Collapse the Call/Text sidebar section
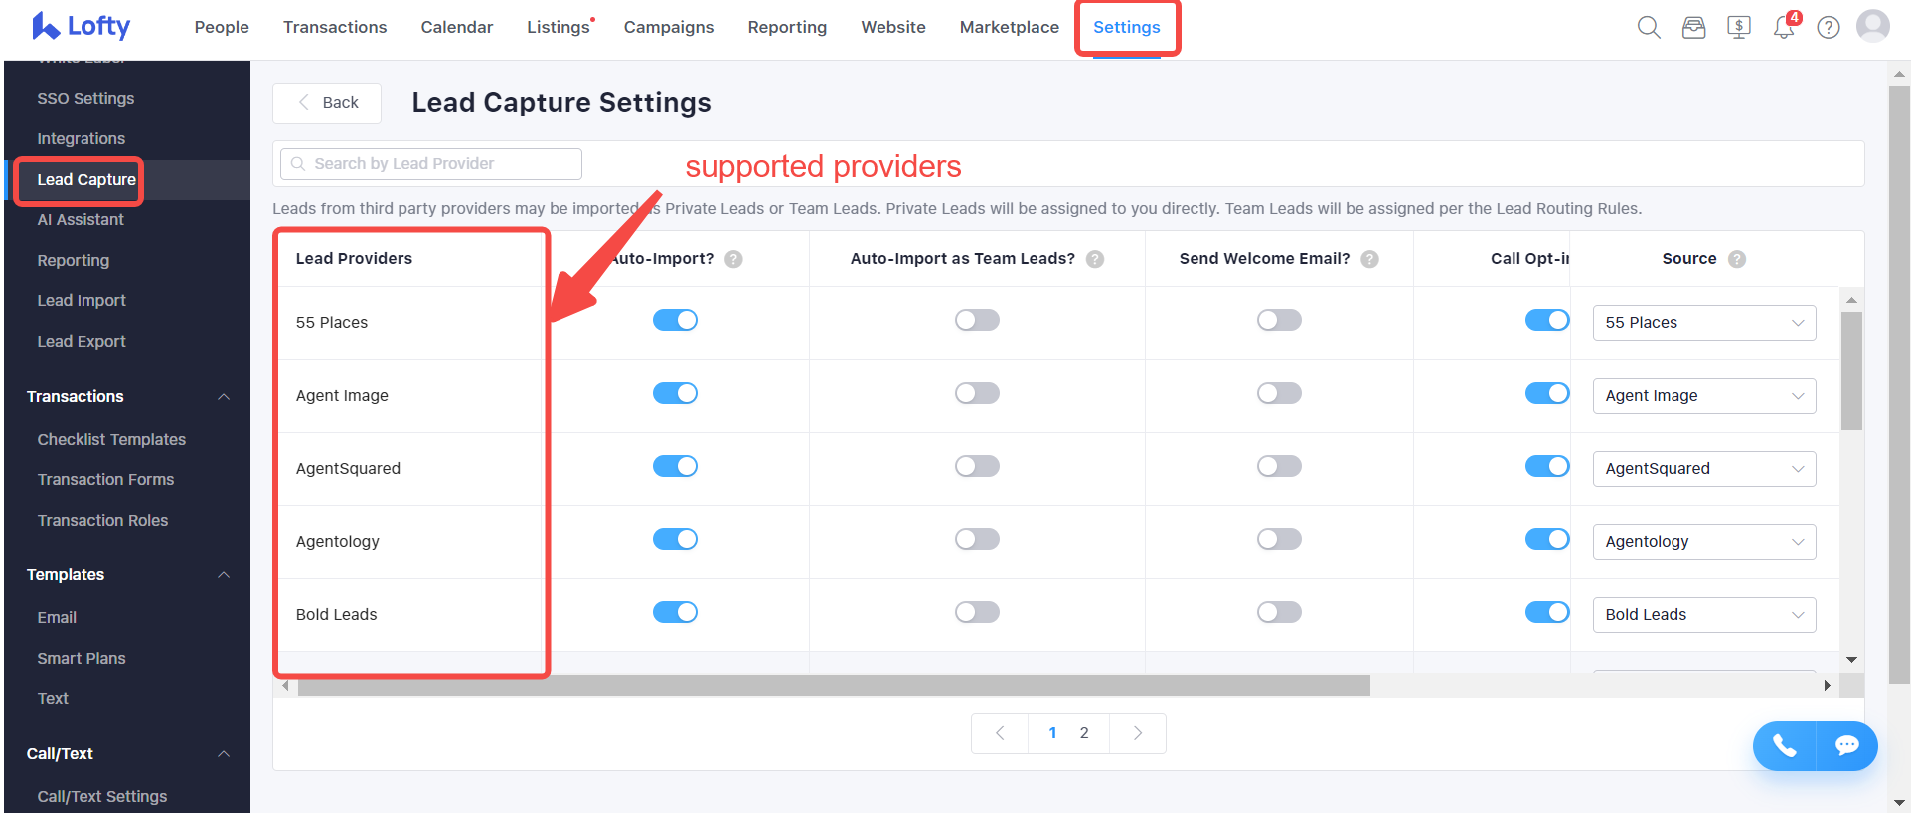This screenshot has width=1919, height=822. tap(224, 754)
